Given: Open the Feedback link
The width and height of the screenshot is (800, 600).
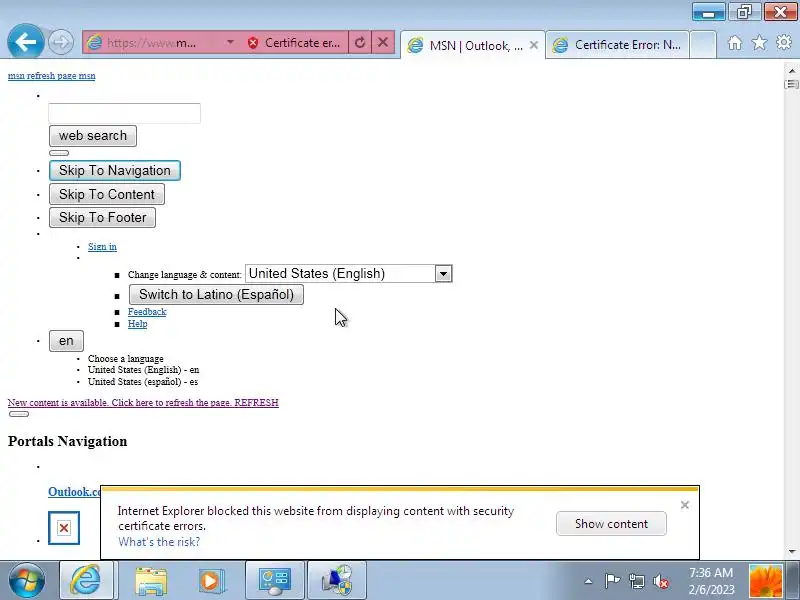Looking at the screenshot, I should [147, 312].
